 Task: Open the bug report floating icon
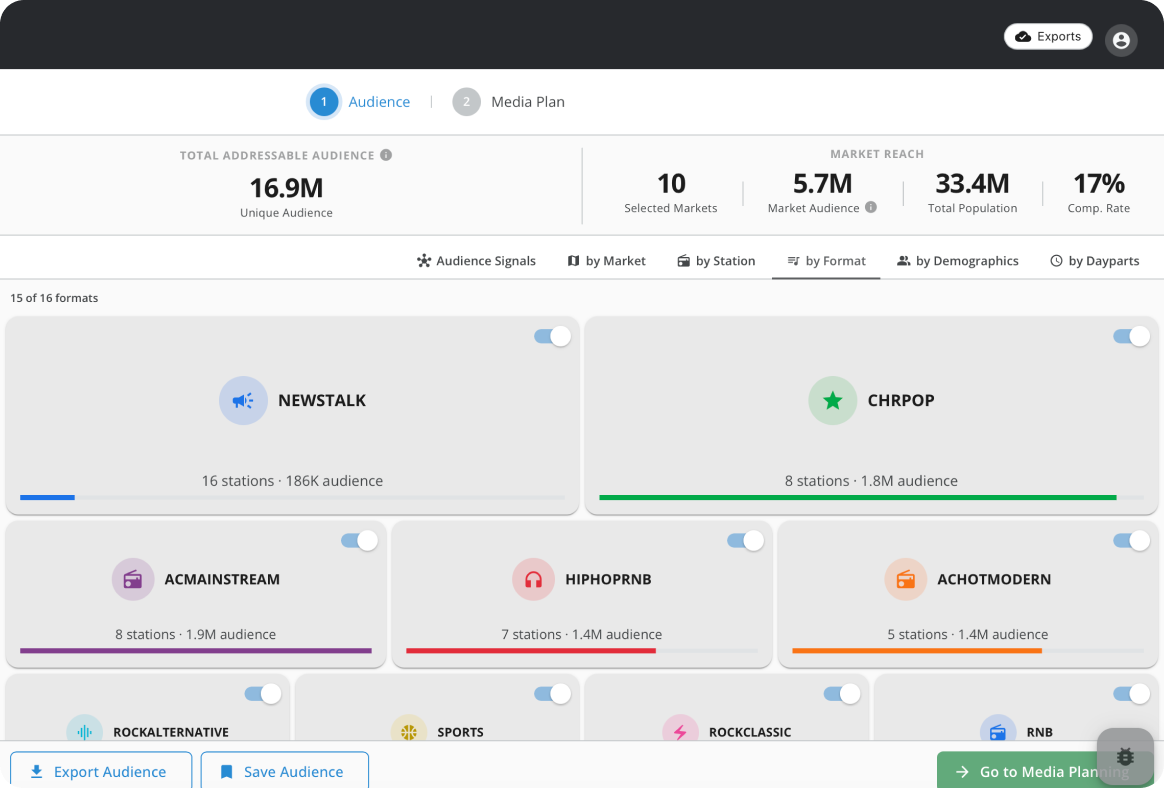pos(1125,756)
